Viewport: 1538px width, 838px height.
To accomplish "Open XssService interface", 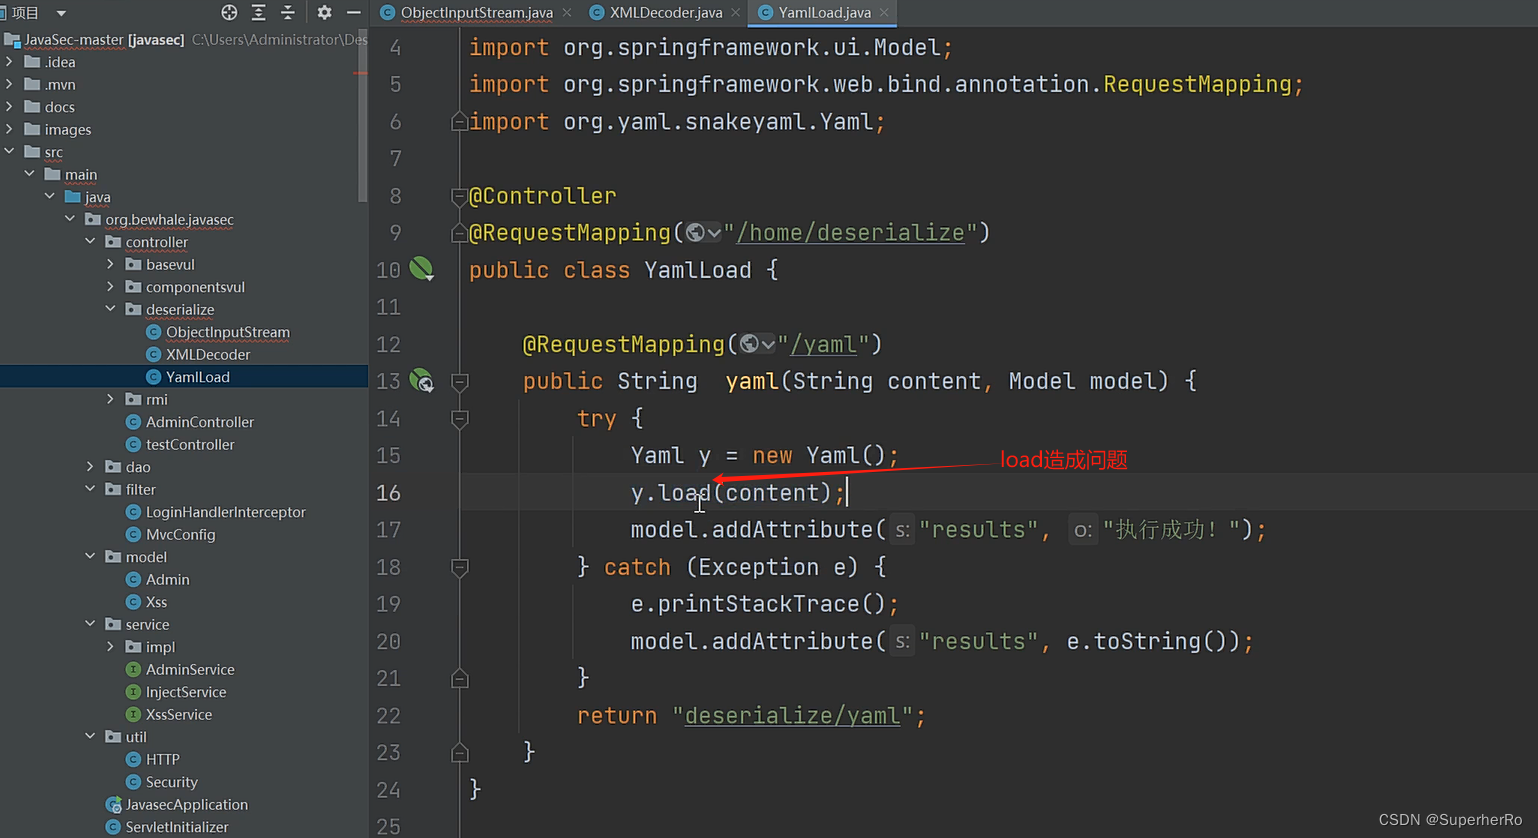I will (179, 714).
